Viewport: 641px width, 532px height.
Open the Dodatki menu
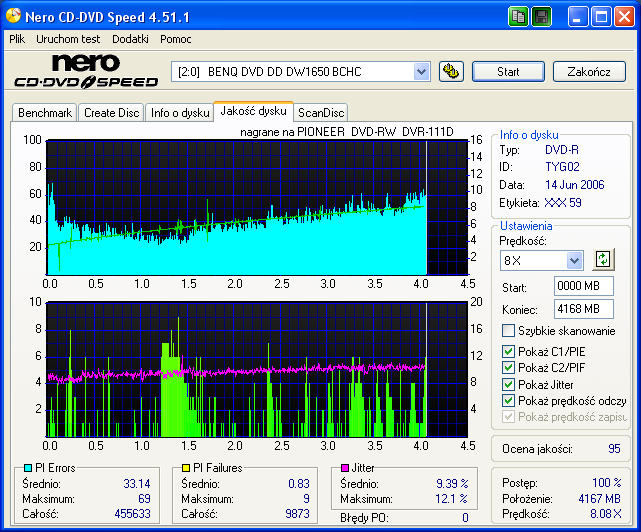tap(130, 39)
